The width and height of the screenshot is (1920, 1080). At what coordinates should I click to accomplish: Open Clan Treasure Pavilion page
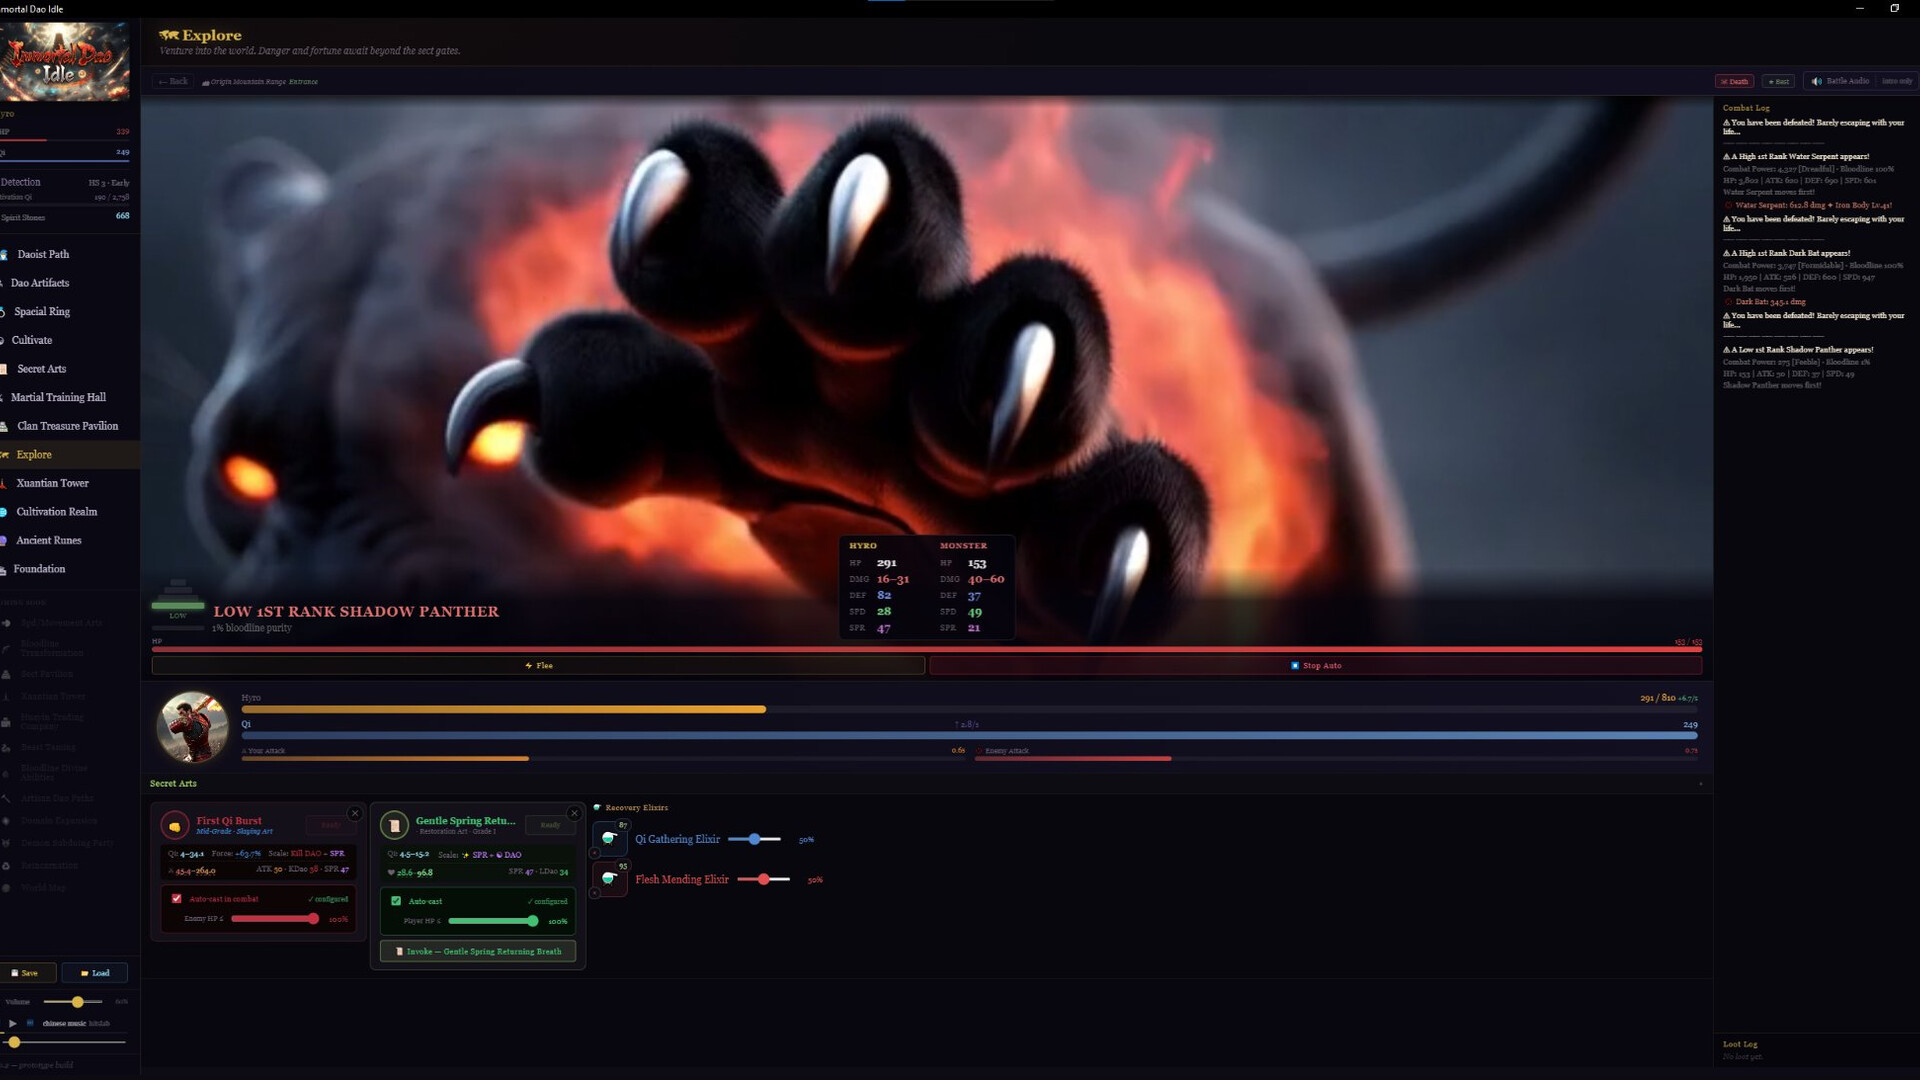(67, 426)
